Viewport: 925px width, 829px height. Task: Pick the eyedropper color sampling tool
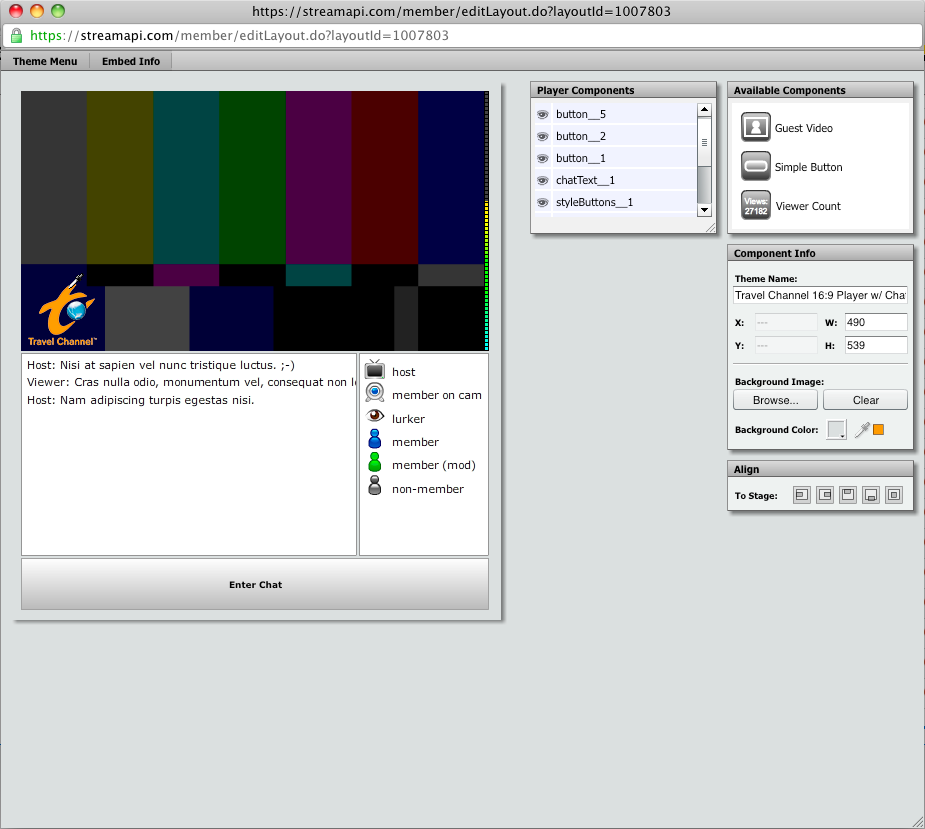click(x=862, y=430)
